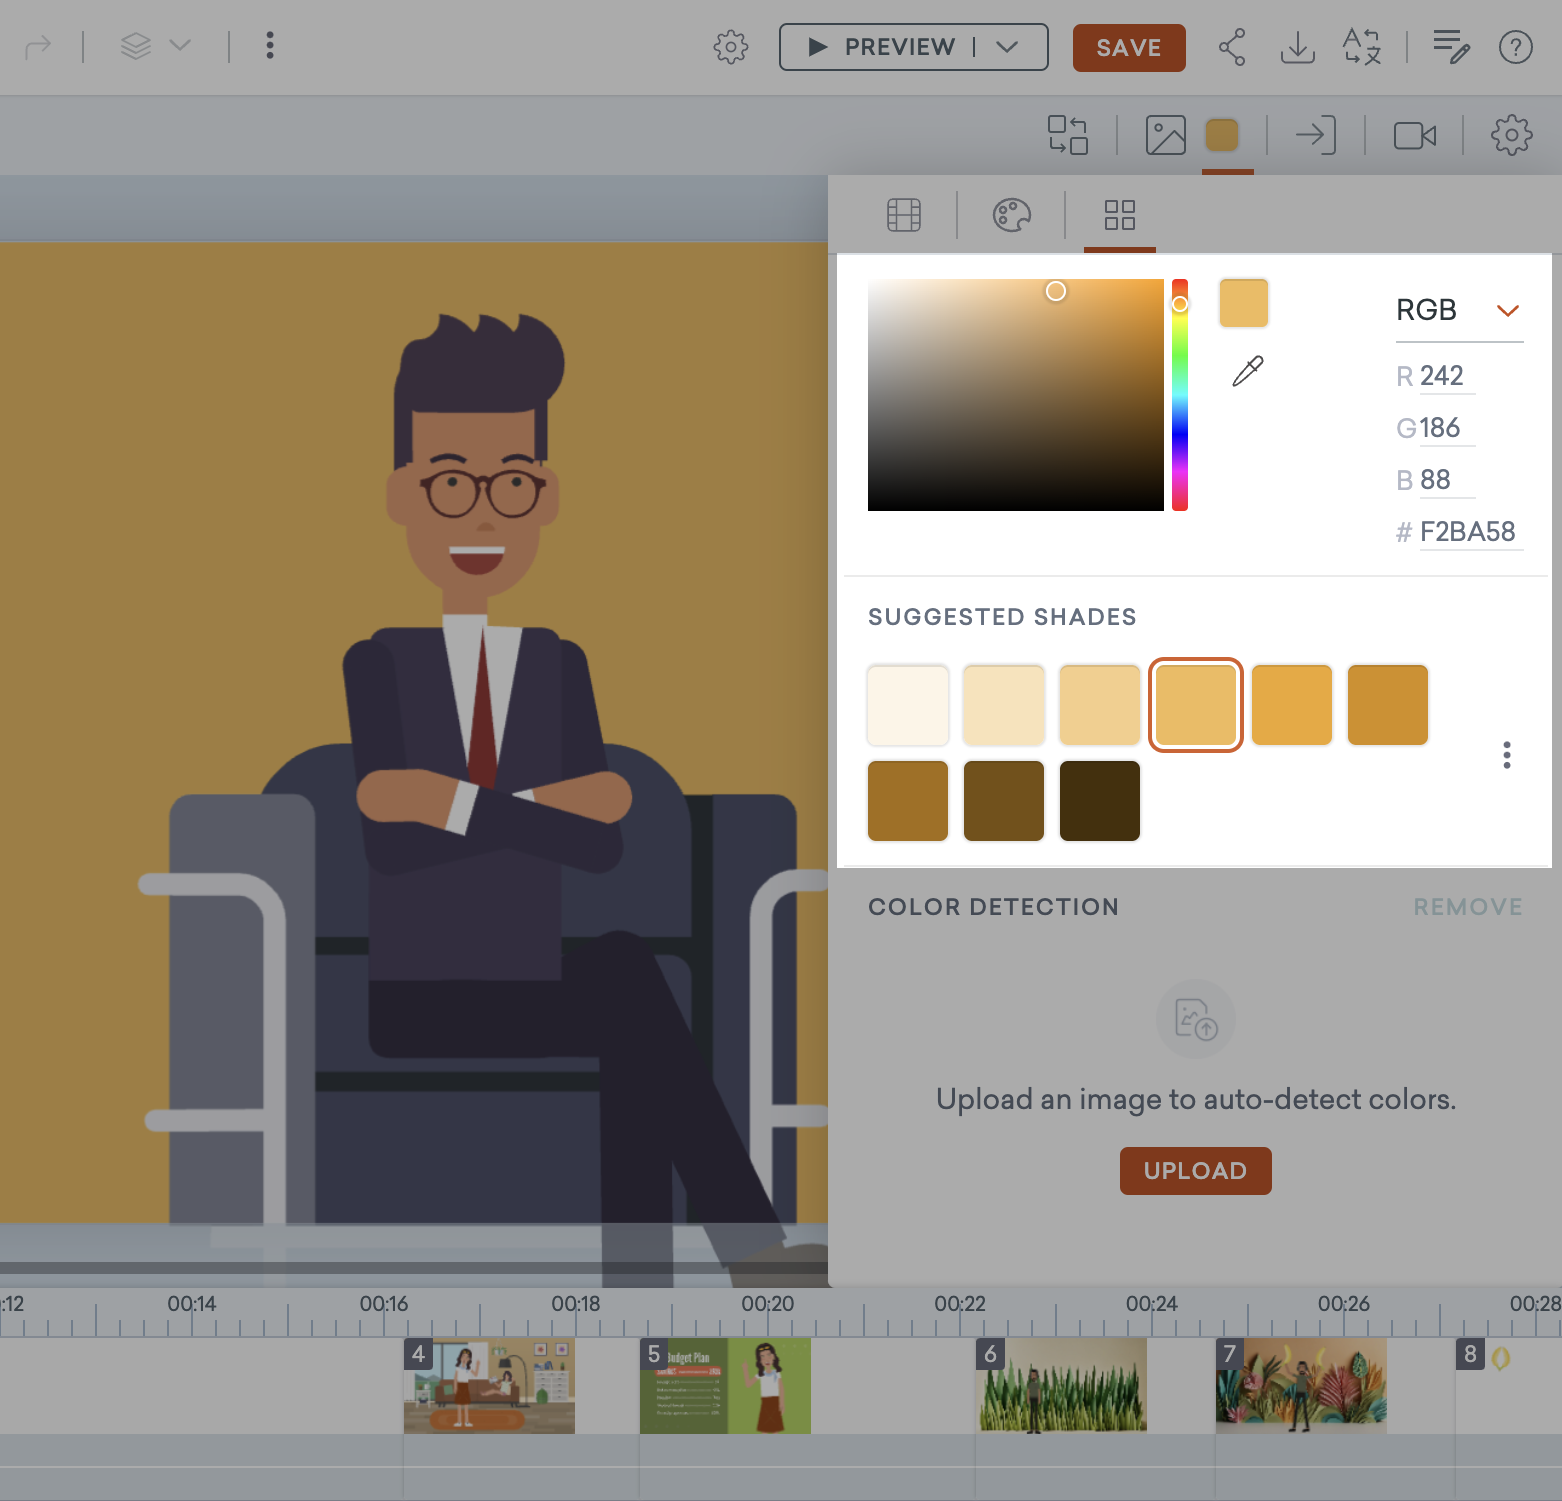Click REMOVE in the Color Detection section
This screenshot has width=1562, height=1501.
click(1467, 906)
